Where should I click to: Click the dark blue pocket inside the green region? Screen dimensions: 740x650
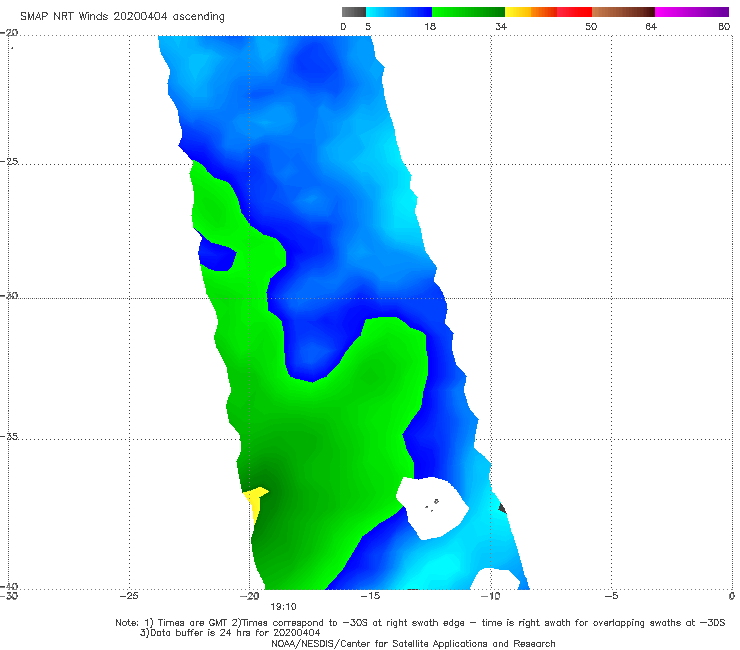[216, 254]
